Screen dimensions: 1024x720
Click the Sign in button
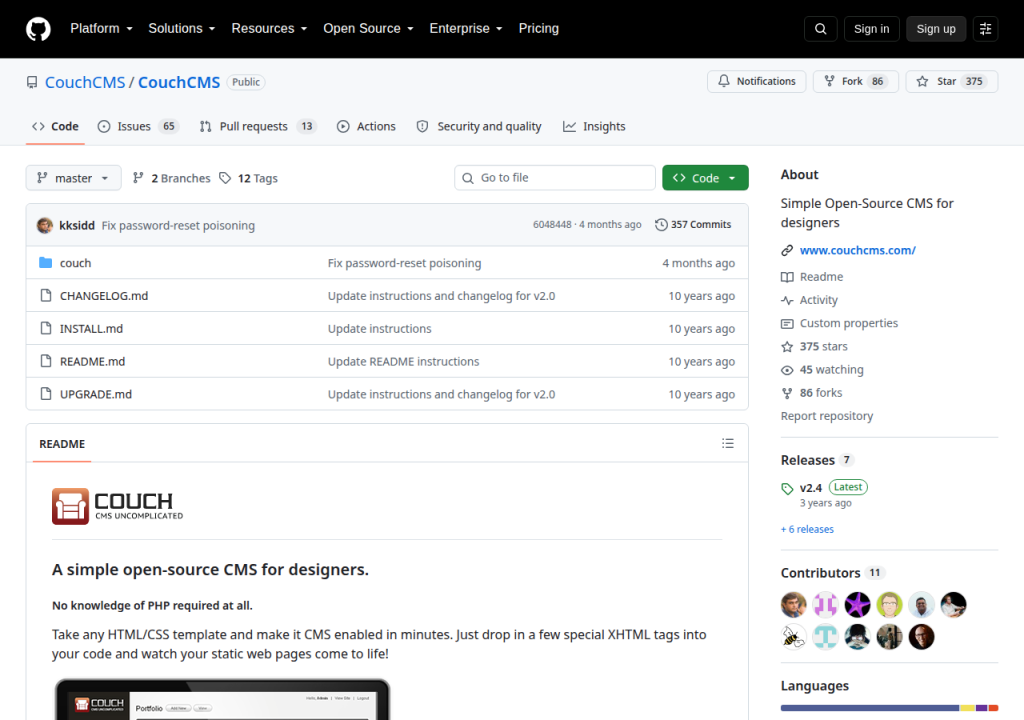[x=871, y=29]
